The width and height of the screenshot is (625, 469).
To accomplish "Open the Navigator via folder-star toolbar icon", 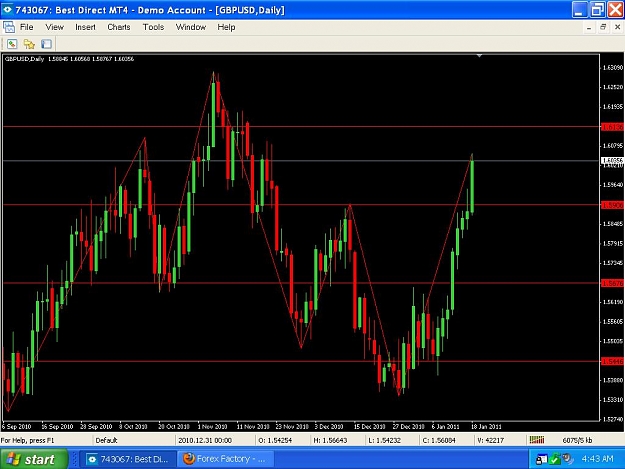I will tap(29, 44).
